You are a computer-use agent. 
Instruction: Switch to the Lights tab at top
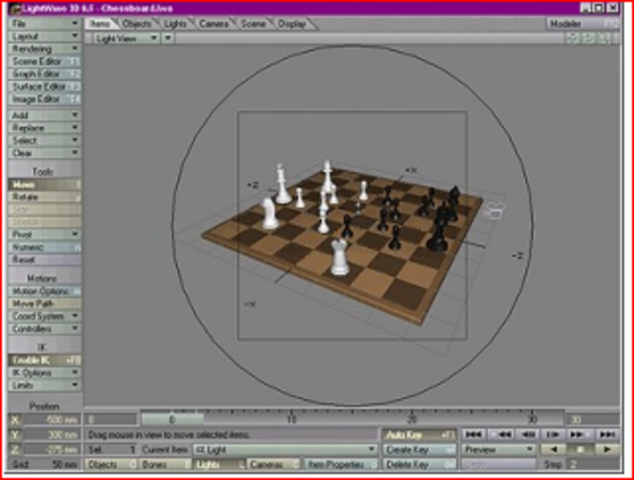(x=175, y=24)
